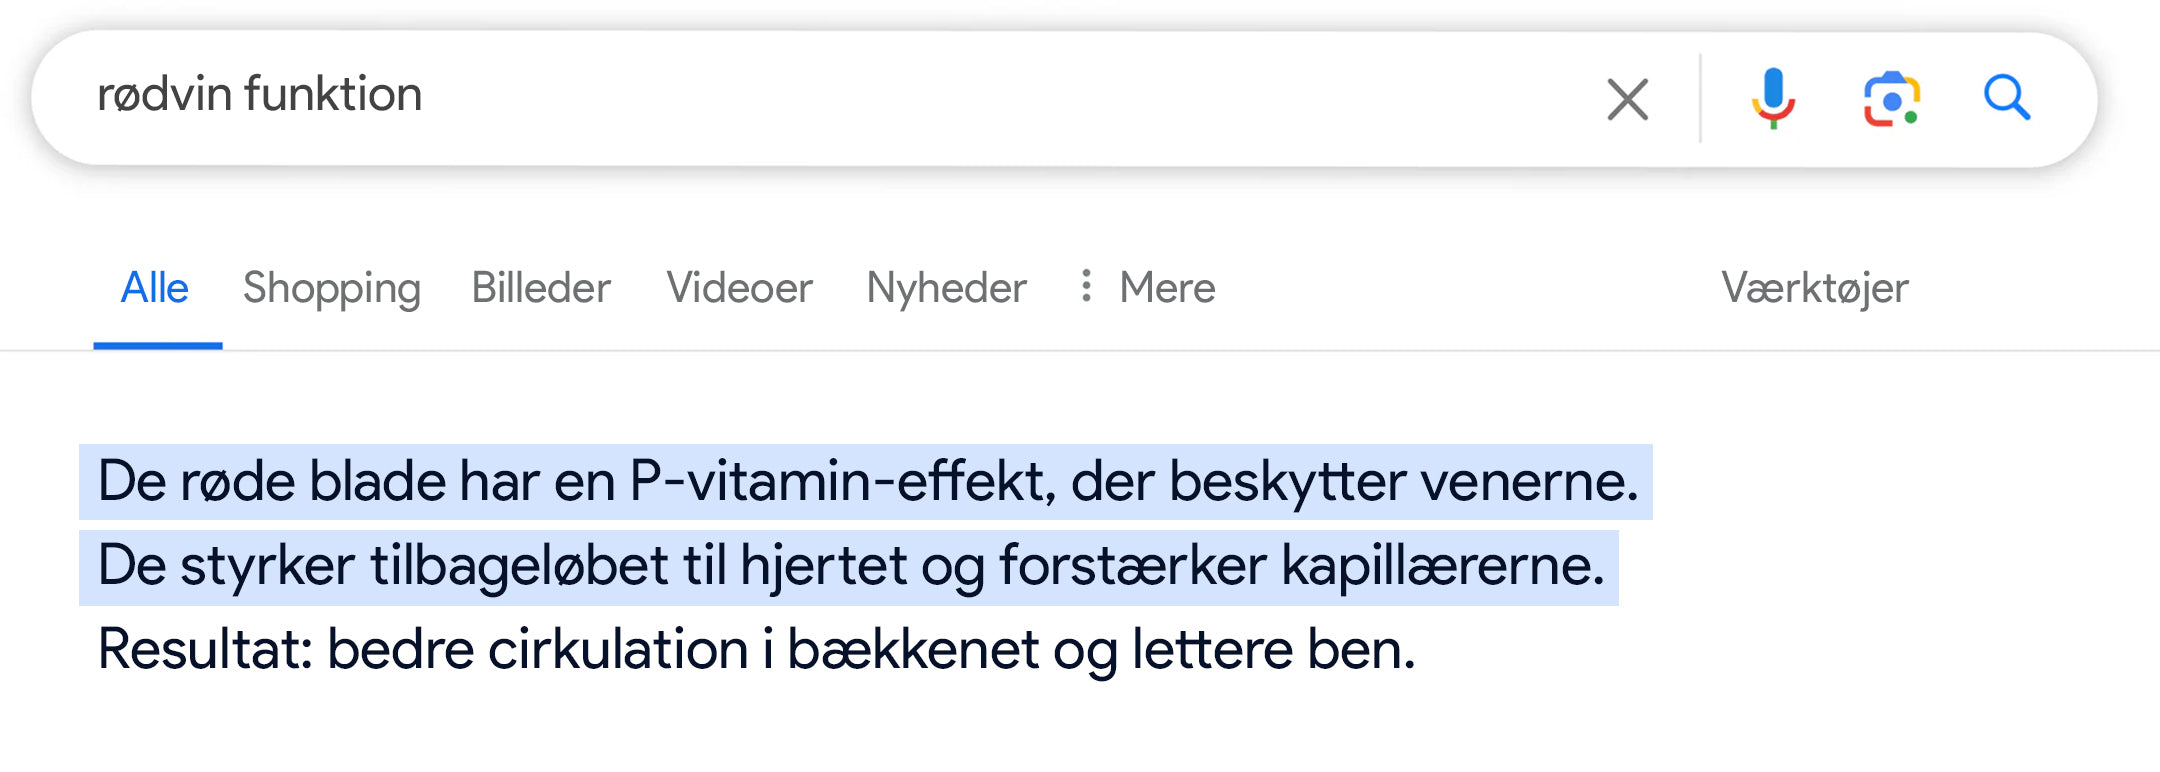Click the word "kapillærerne" in the snippet
2160x772 pixels.
(x=1442, y=566)
